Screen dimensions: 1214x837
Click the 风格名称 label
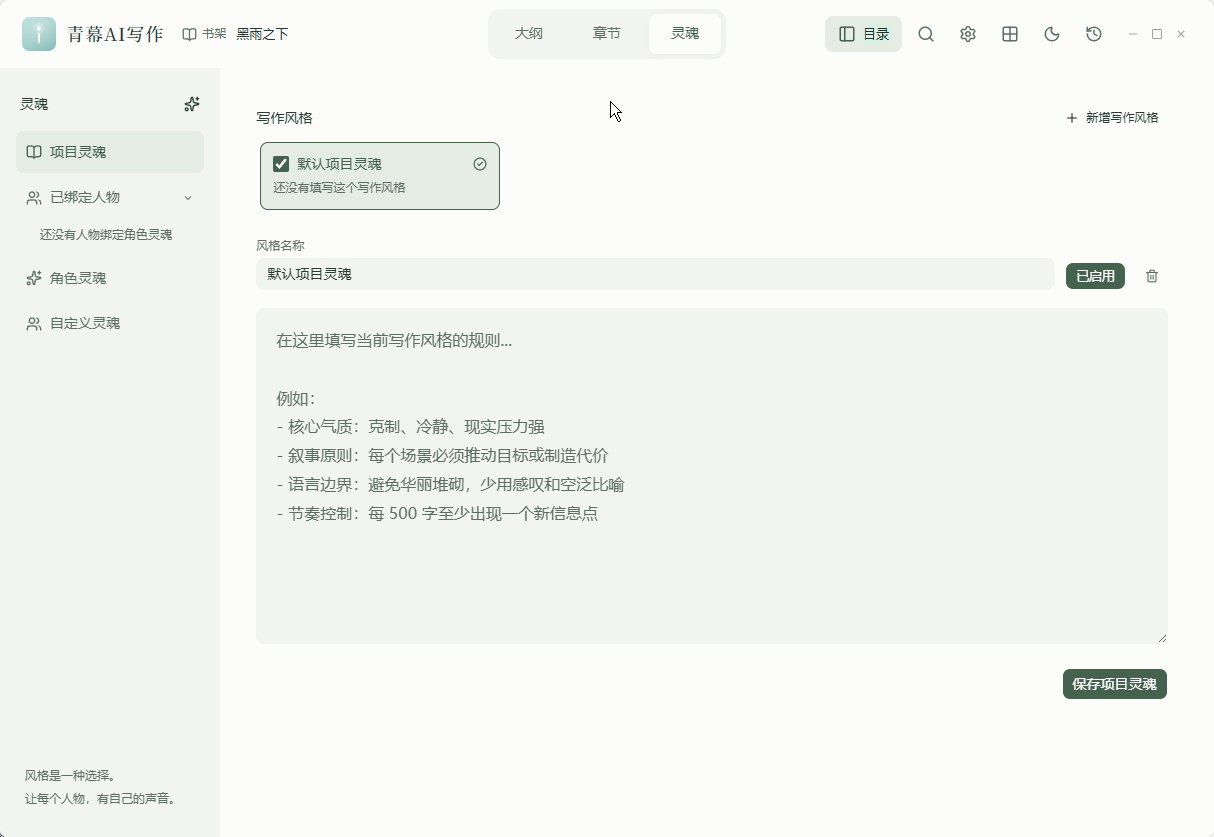coord(280,245)
